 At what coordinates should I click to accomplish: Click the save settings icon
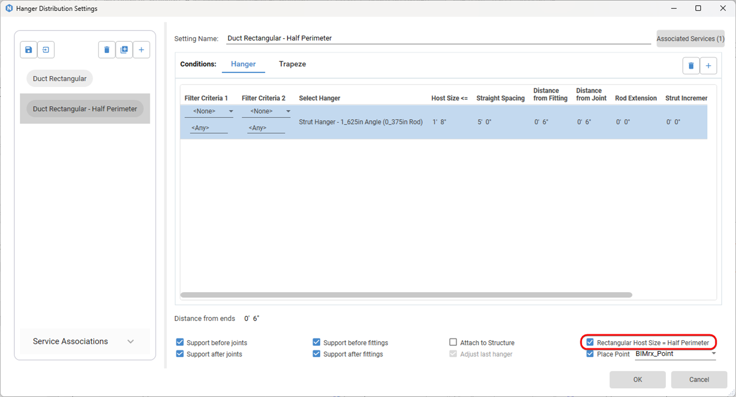tap(29, 50)
